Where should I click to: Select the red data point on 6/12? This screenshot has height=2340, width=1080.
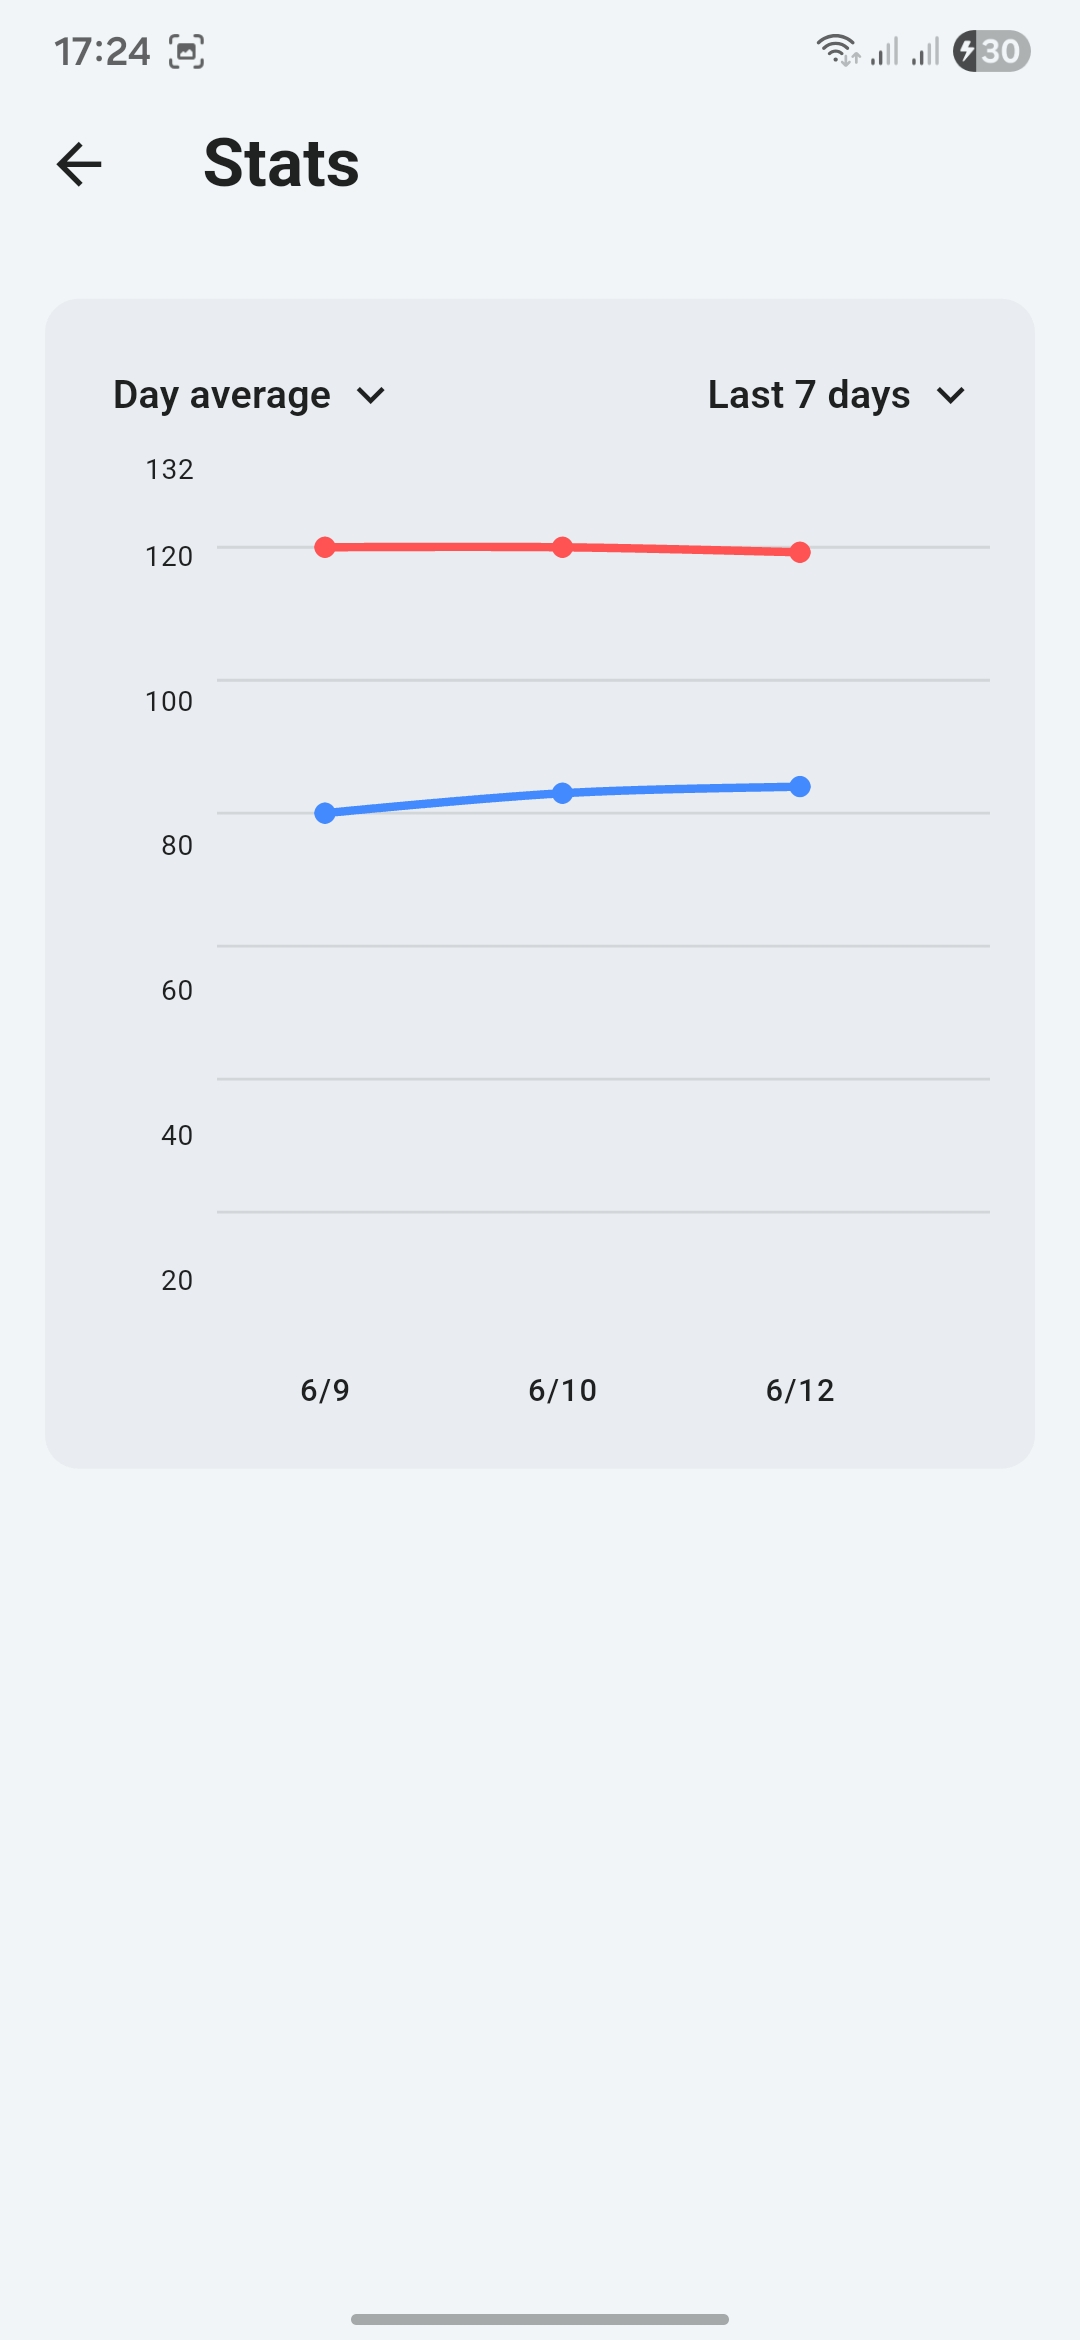800,552
